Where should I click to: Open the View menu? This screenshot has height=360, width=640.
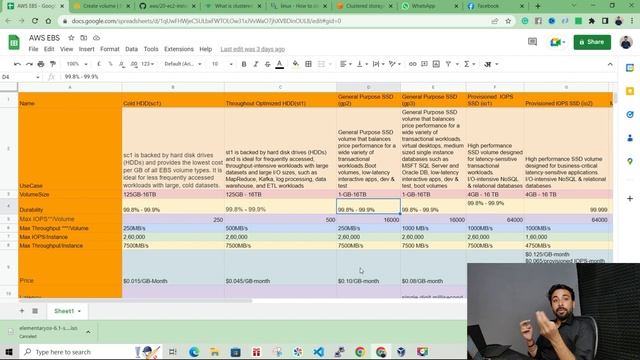(x=67, y=49)
